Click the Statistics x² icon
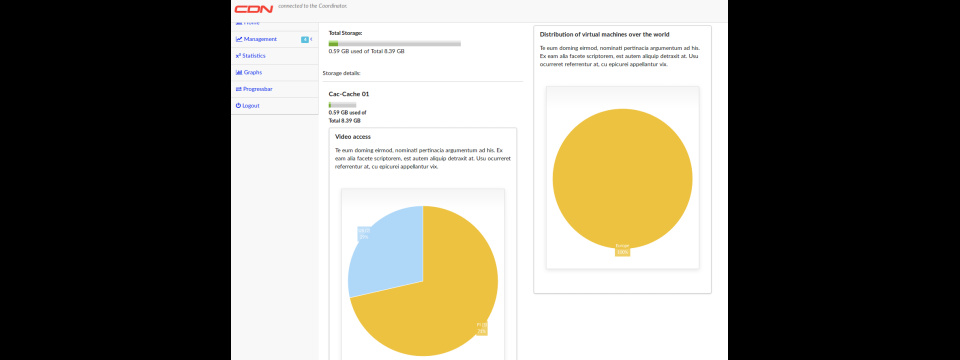This screenshot has height=360, width=960. click(238, 56)
